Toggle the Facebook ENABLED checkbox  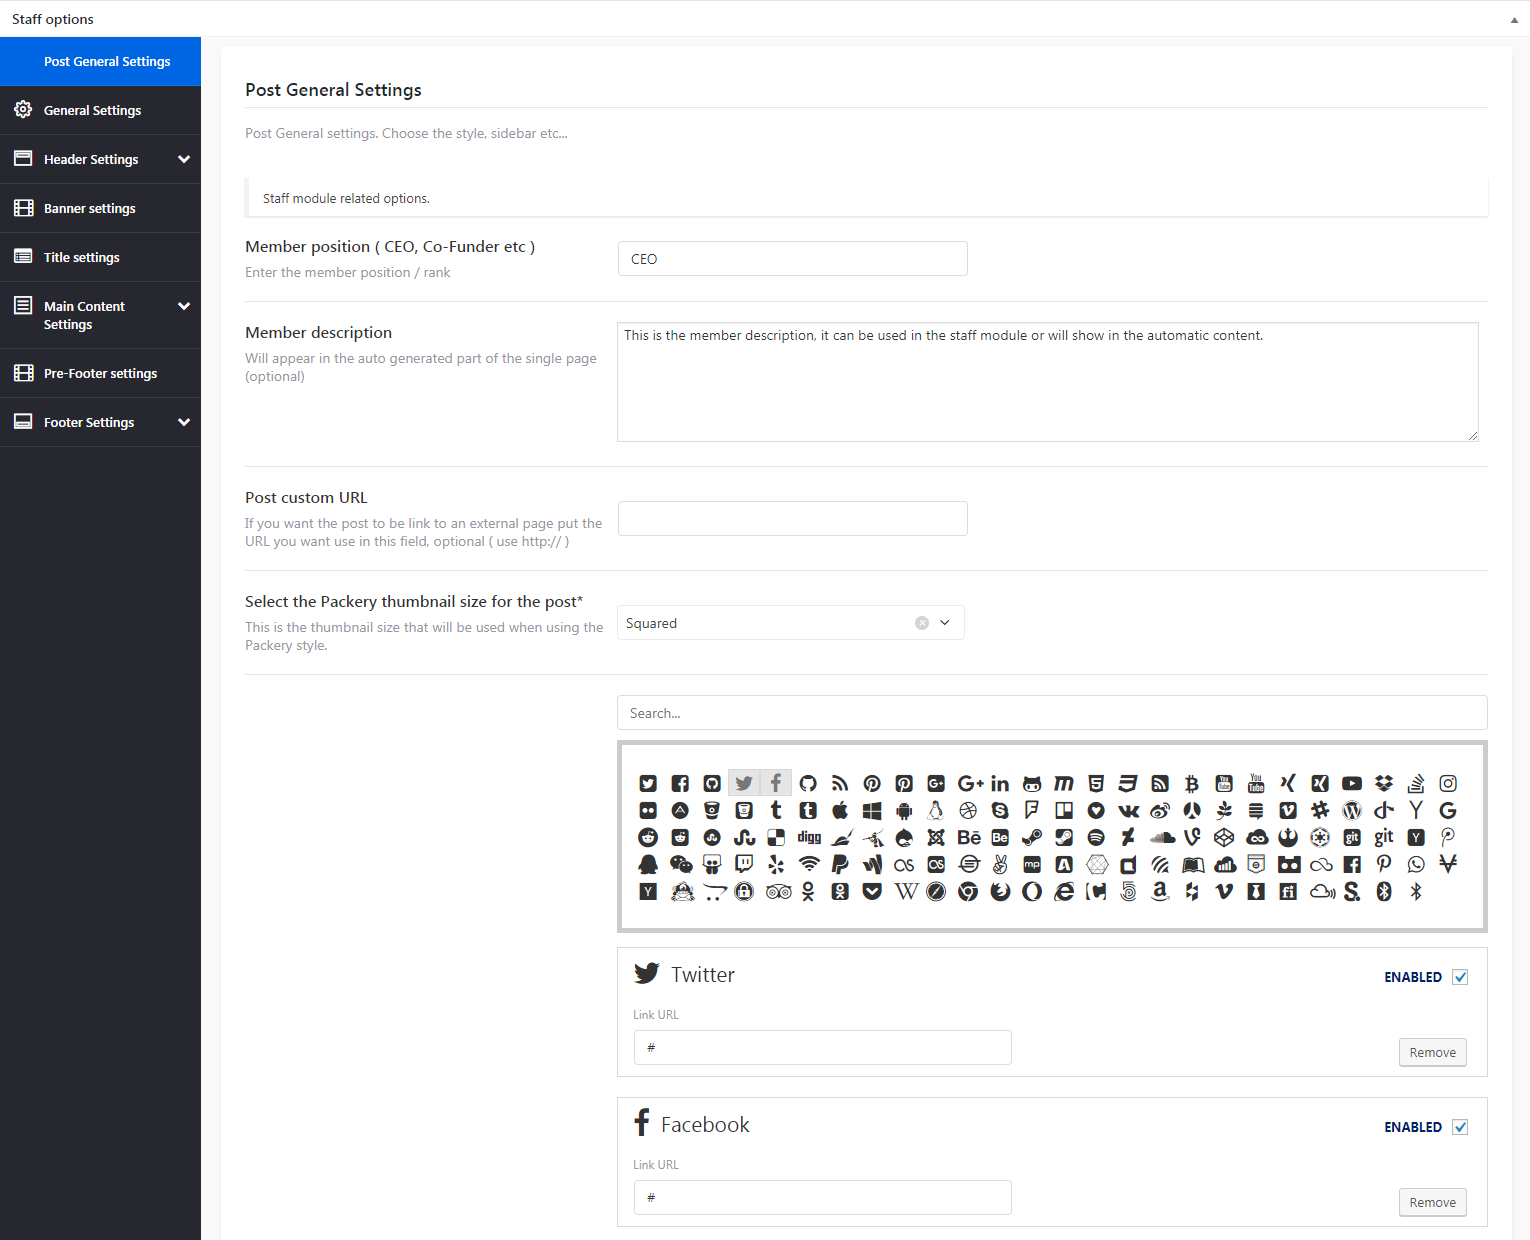[x=1460, y=1127]
